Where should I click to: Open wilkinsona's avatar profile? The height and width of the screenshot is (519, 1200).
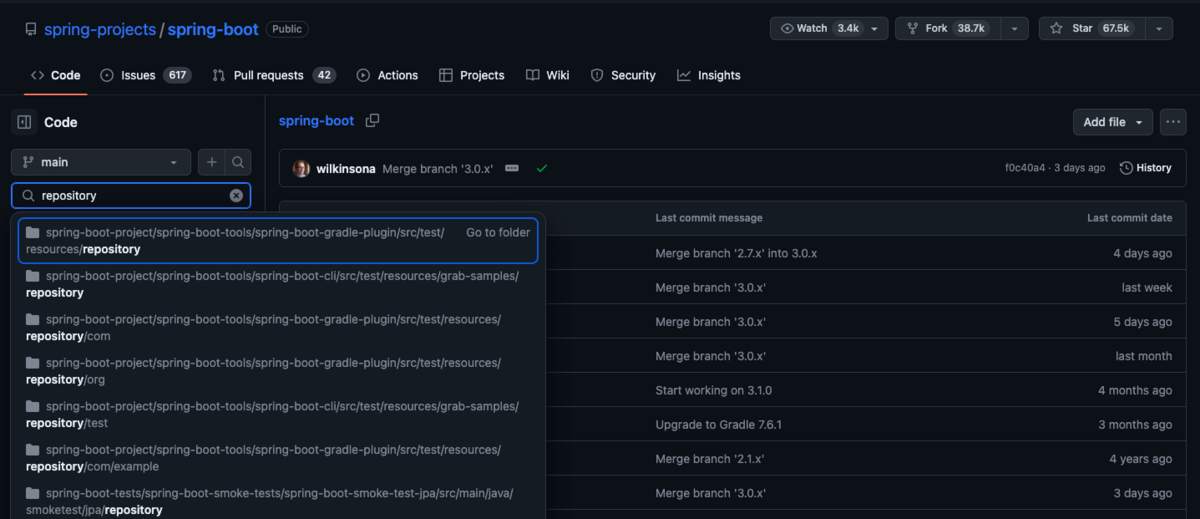[301, 168]
